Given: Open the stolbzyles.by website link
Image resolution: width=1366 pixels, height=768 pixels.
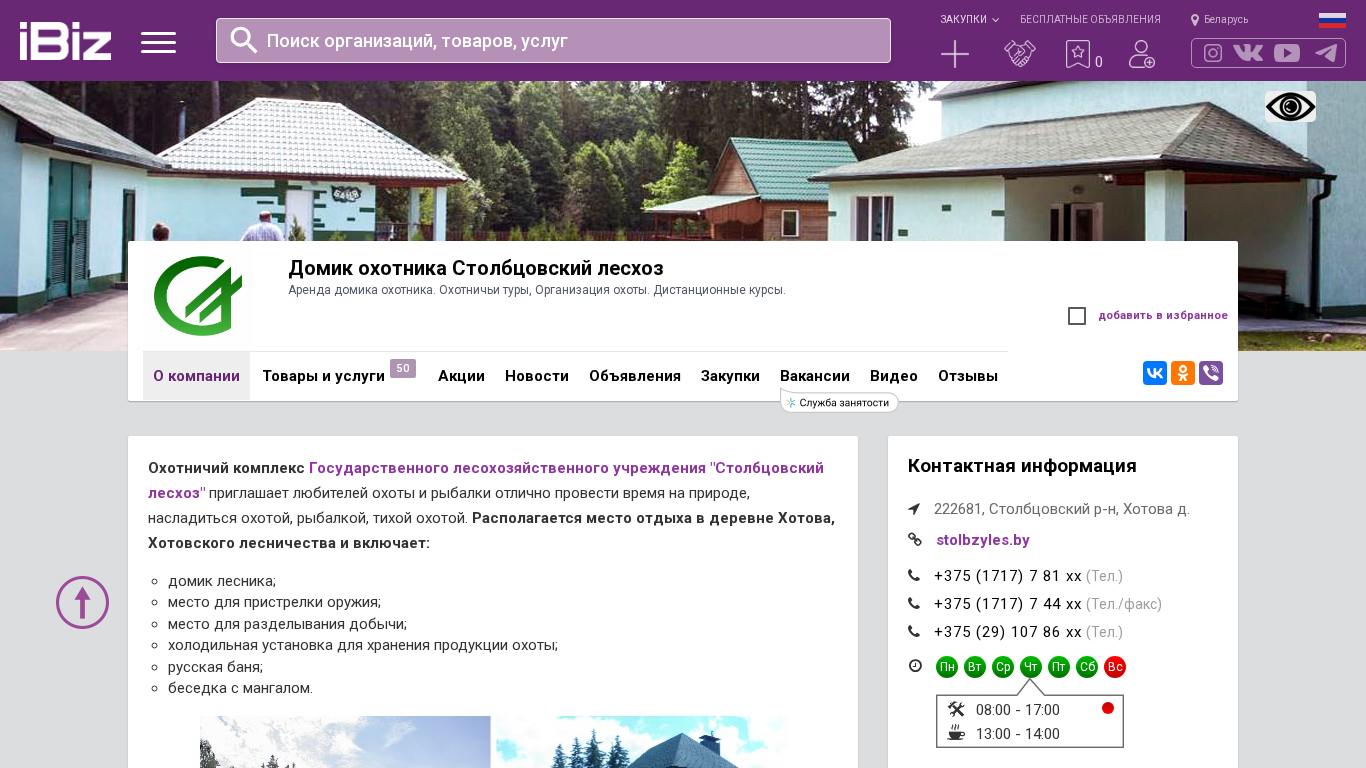Looking at the screenshot, I should pyautogui.click(x=983, y=540).
